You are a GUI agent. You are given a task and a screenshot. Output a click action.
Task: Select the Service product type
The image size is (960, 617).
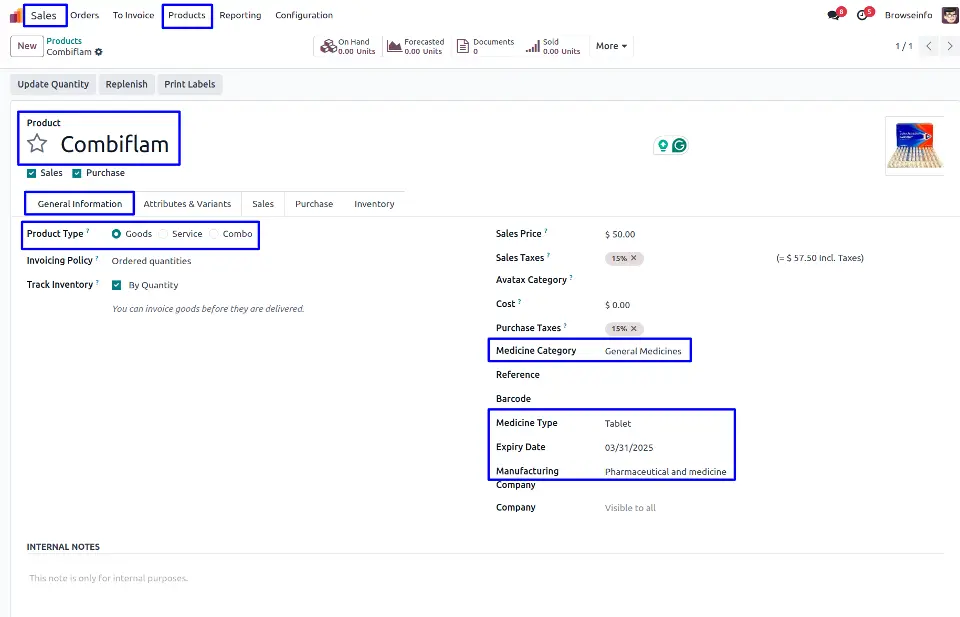pos(163,234)
